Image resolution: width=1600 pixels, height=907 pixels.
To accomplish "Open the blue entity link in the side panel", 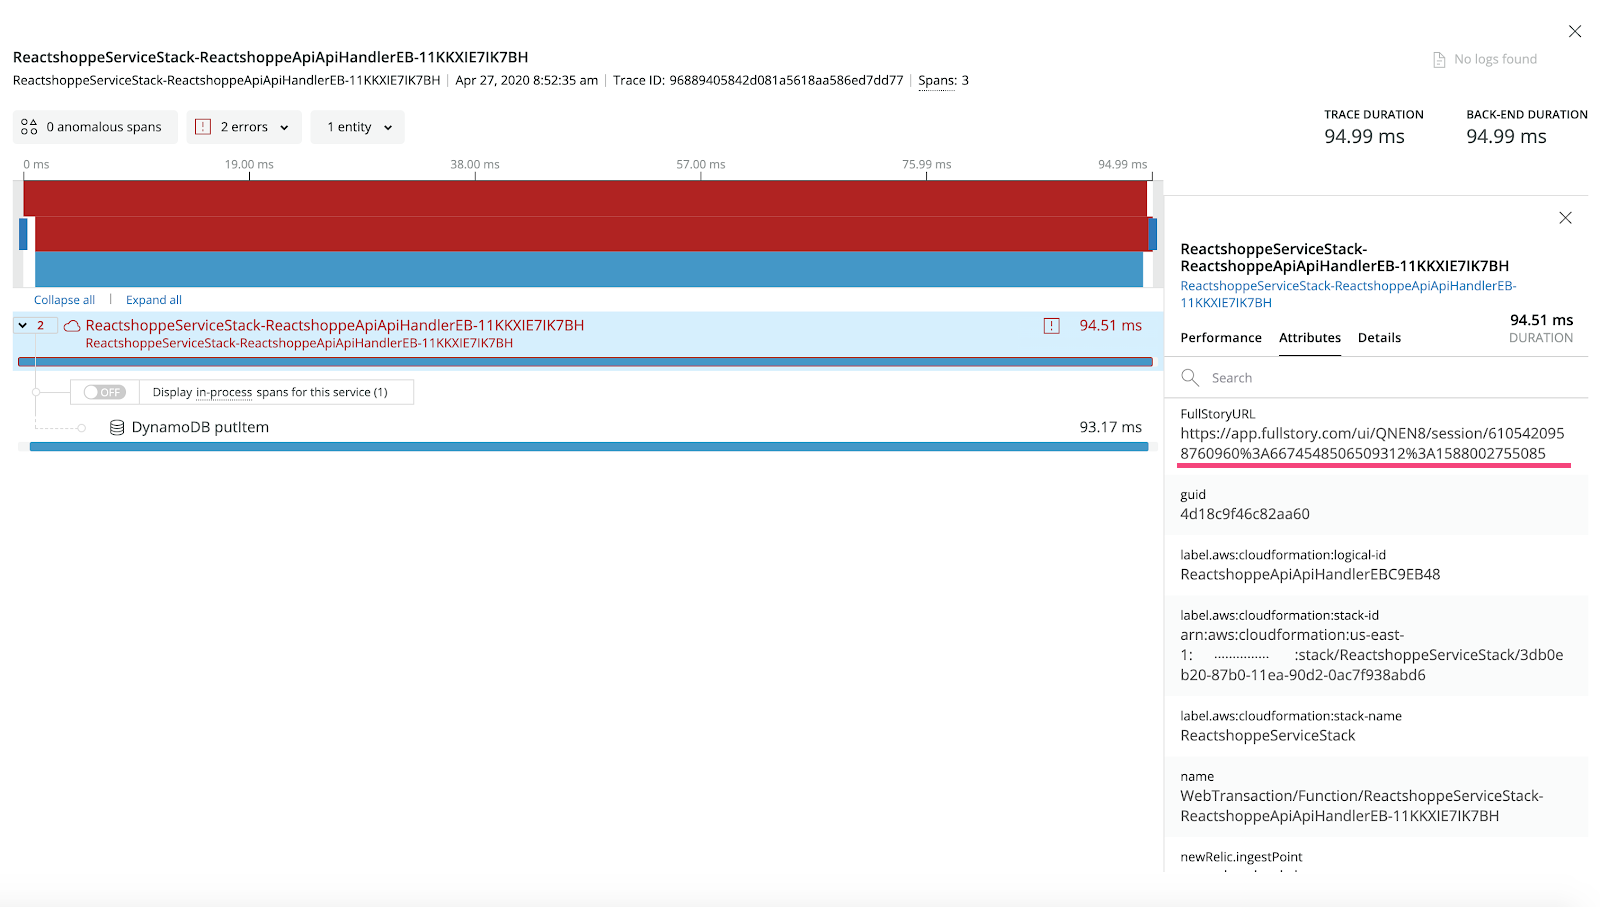I will coord(1348,294).
